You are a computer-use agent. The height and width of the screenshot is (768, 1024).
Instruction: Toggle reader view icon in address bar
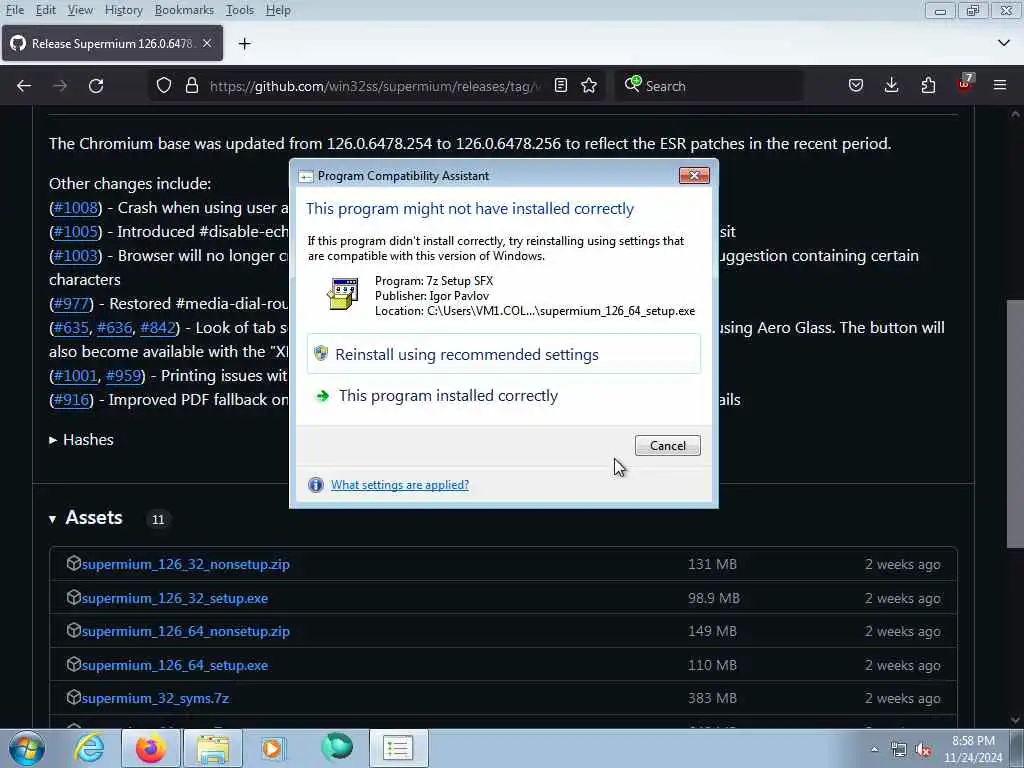click(x=560, y=86)
